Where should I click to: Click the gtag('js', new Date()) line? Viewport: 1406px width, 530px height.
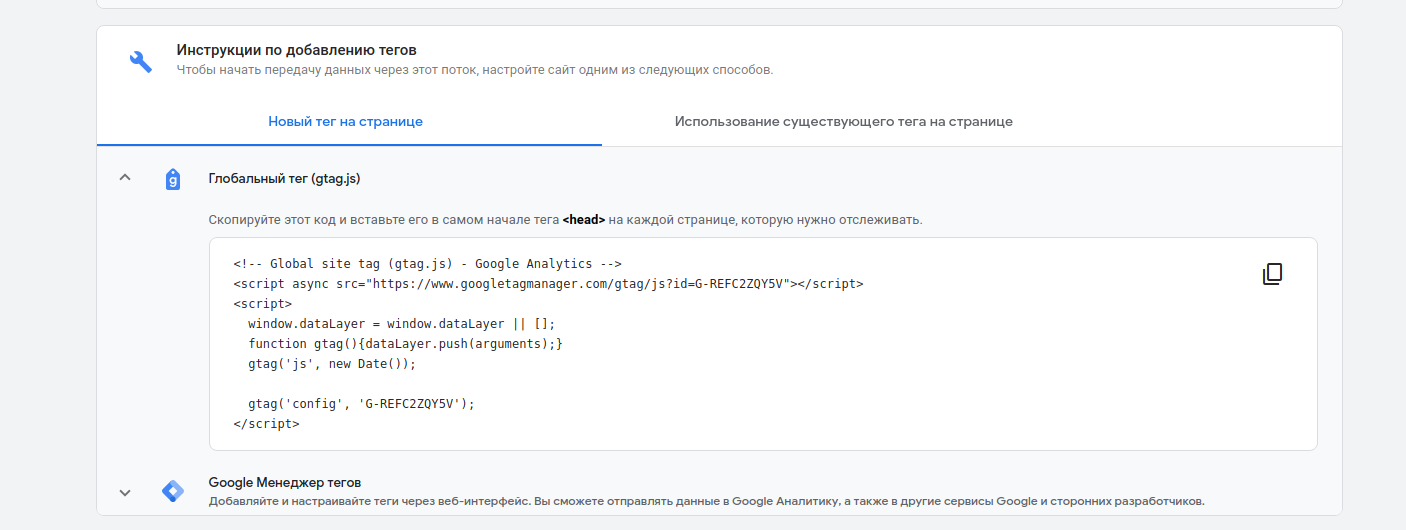(331, 364)
